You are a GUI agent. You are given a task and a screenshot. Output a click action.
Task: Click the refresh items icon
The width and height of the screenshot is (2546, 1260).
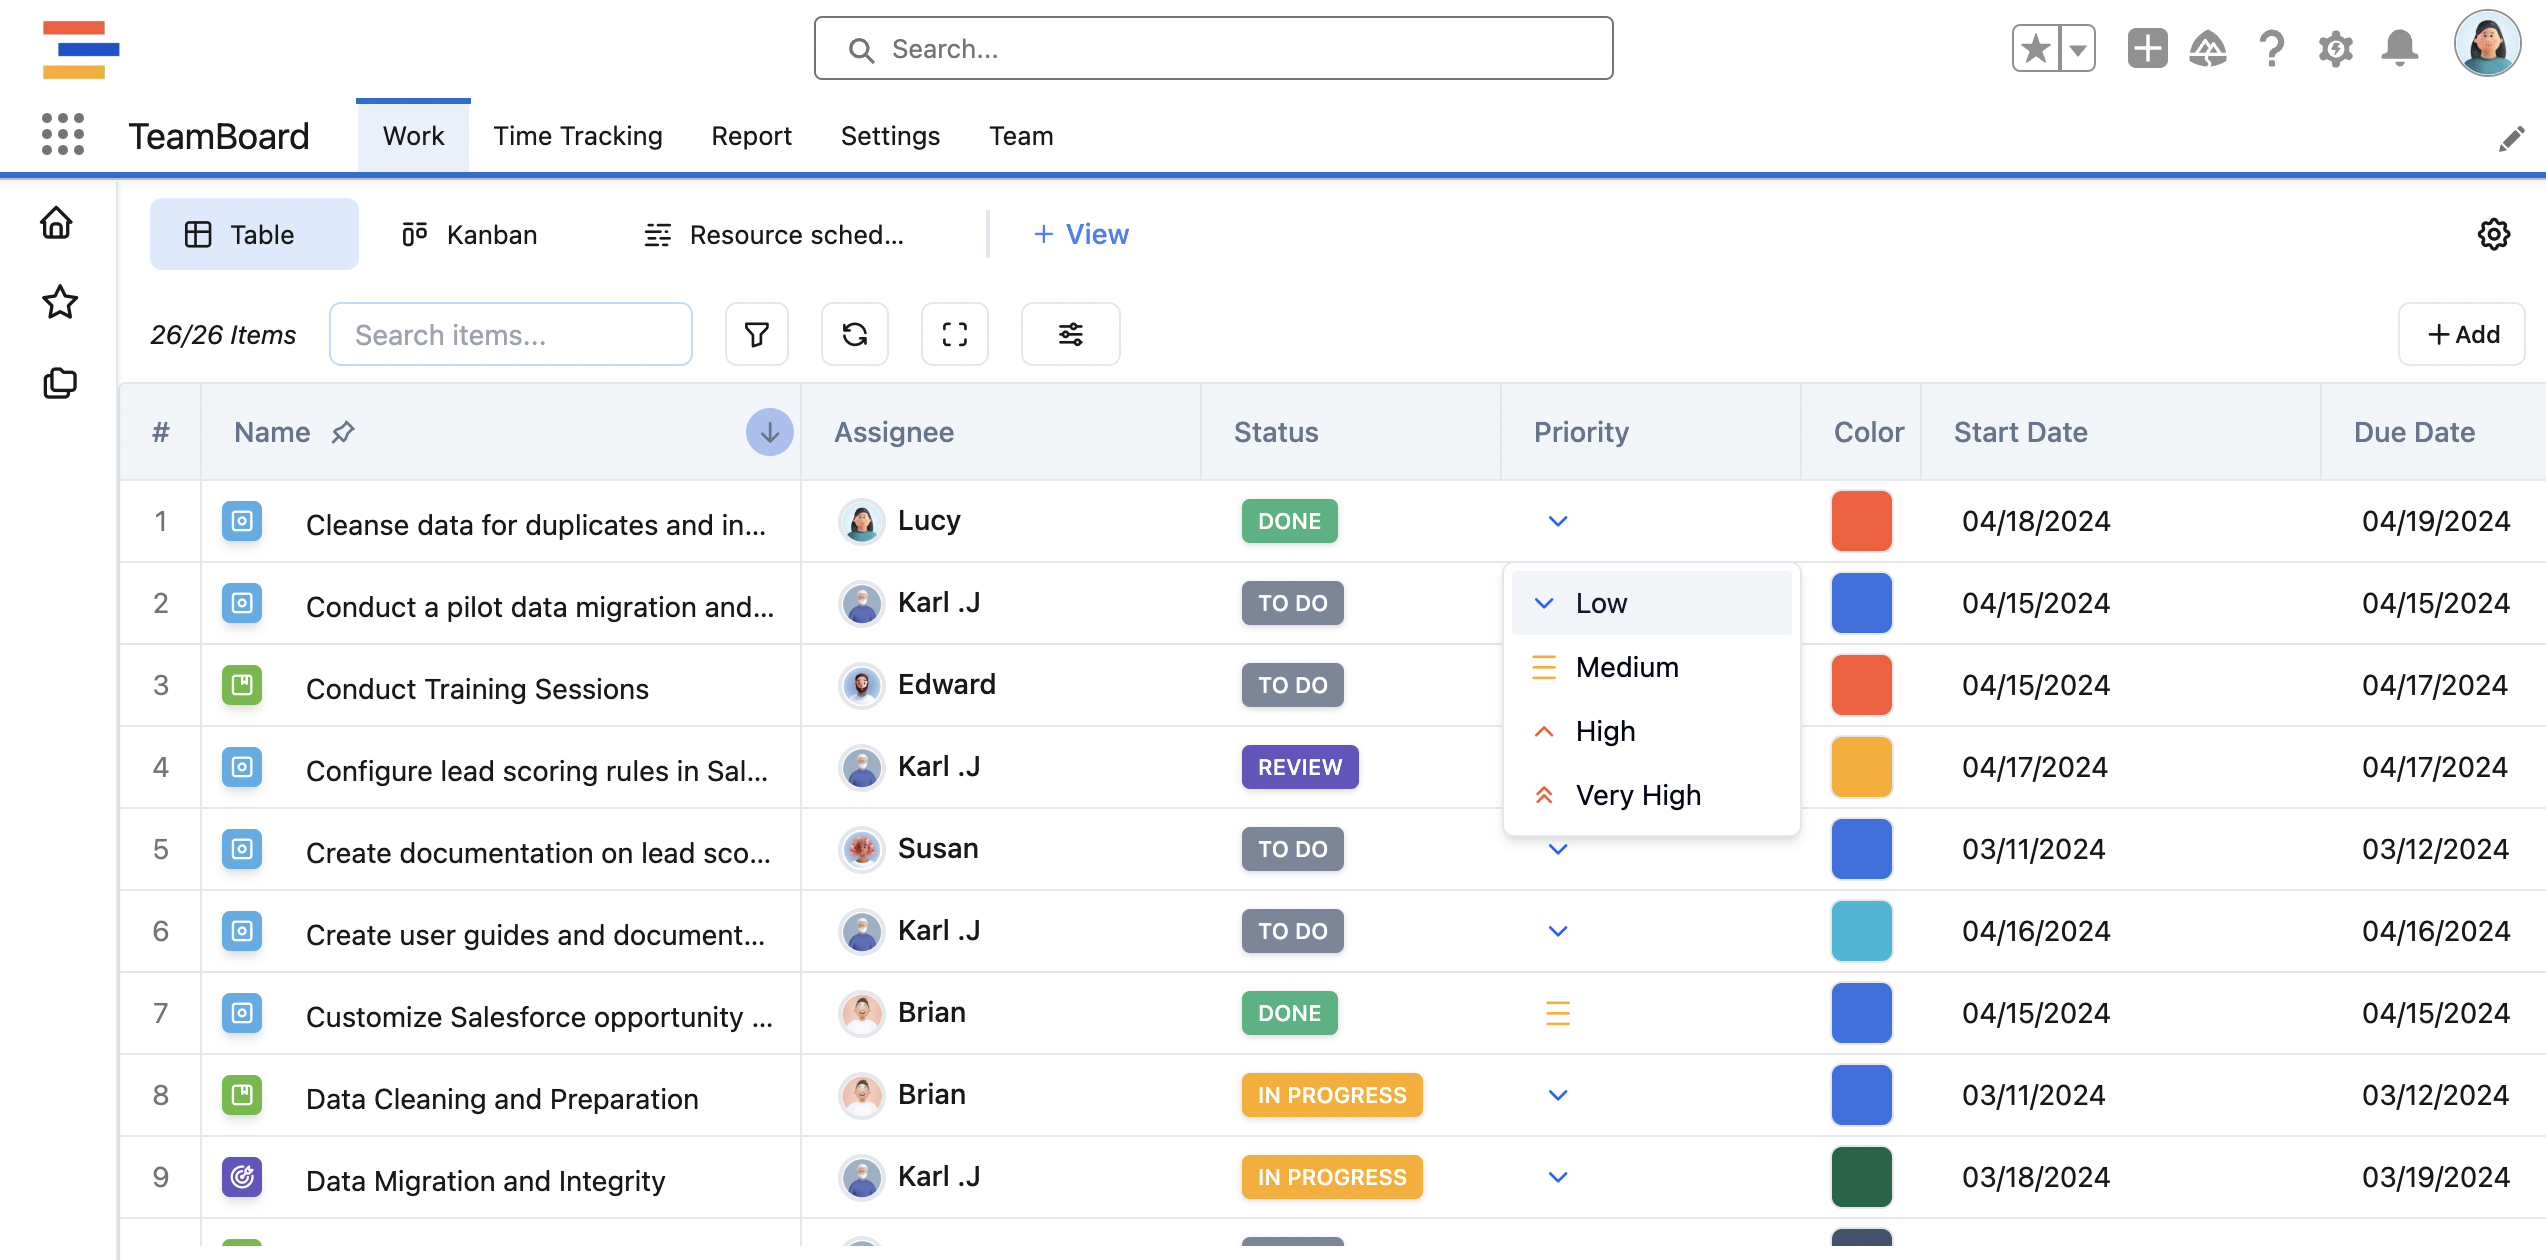point(854,334)
